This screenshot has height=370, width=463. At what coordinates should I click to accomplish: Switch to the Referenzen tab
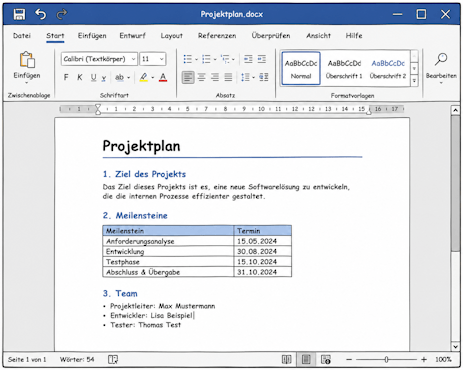click(217, 36)
